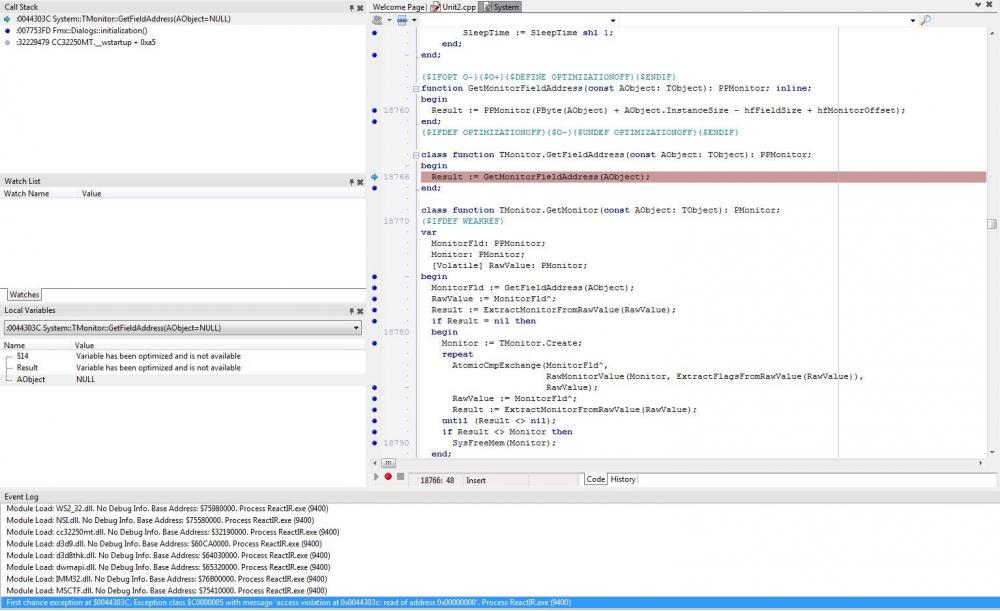
Task: Click the Insert mode indicator in status bar
Action: (476, 480)
